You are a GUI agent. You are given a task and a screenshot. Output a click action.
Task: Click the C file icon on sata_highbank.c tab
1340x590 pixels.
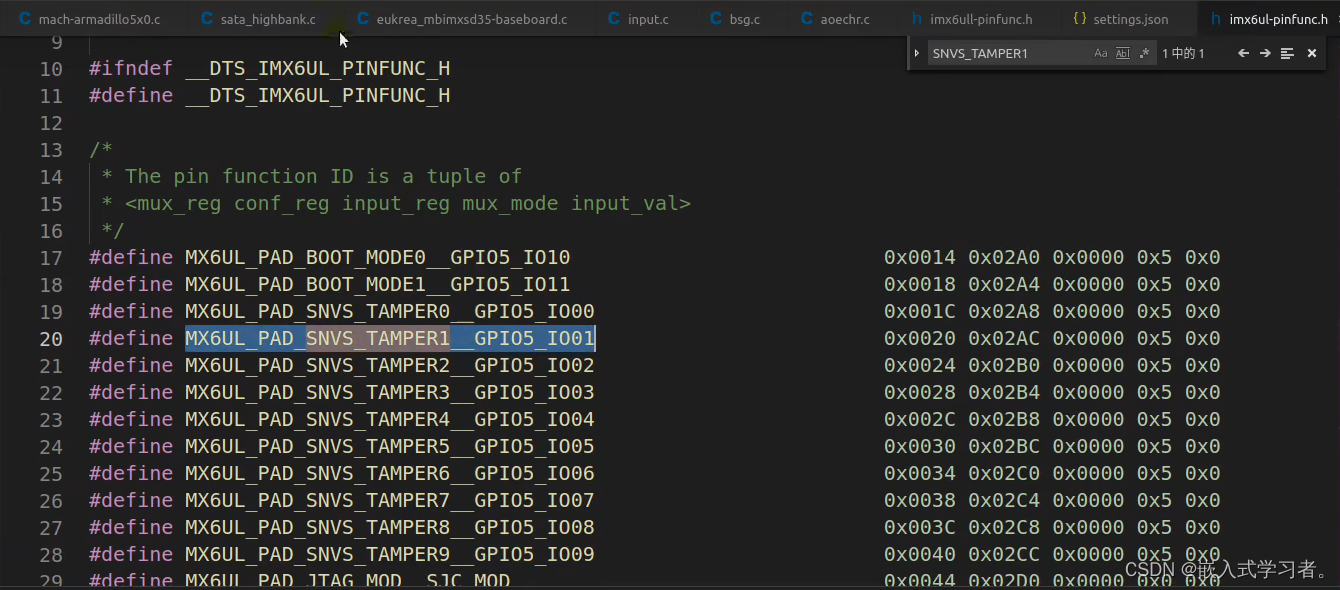pyautogui.click(x=207, y=19)
